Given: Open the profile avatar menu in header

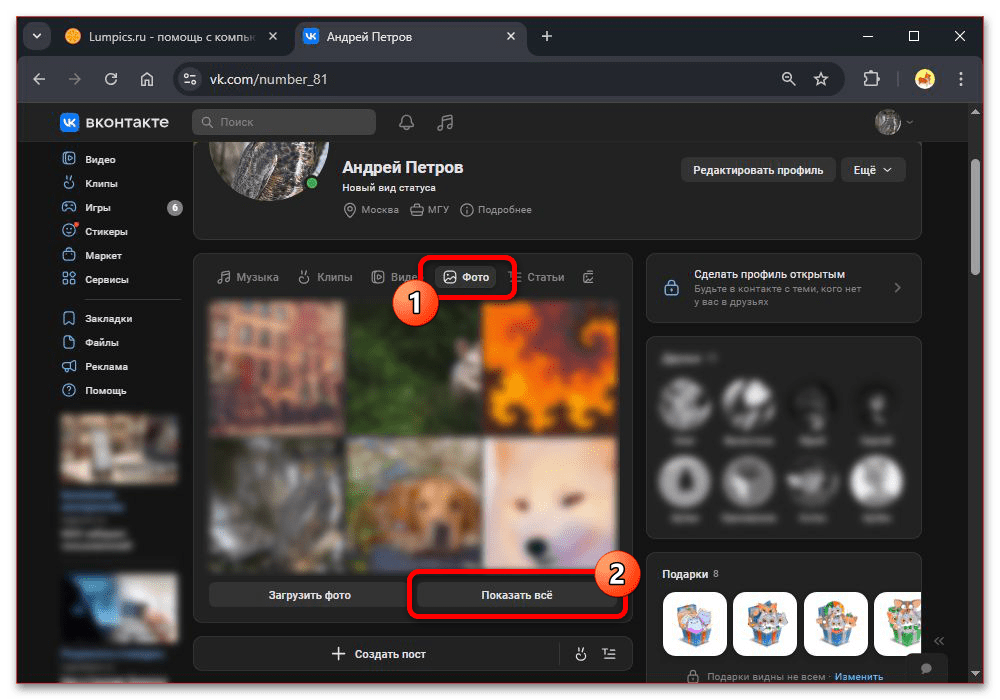Looking at the screenshot, I should click(x=893, y=122).
